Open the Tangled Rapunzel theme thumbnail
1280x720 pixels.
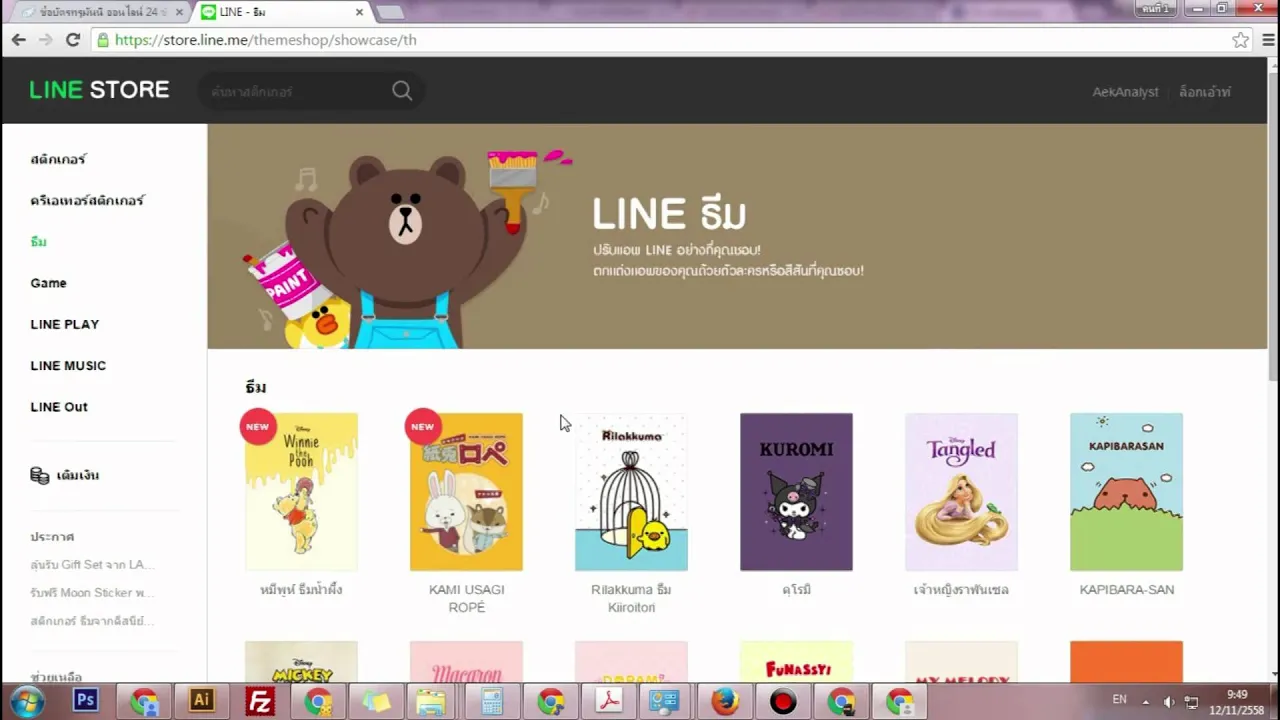[x=961, y=492]
